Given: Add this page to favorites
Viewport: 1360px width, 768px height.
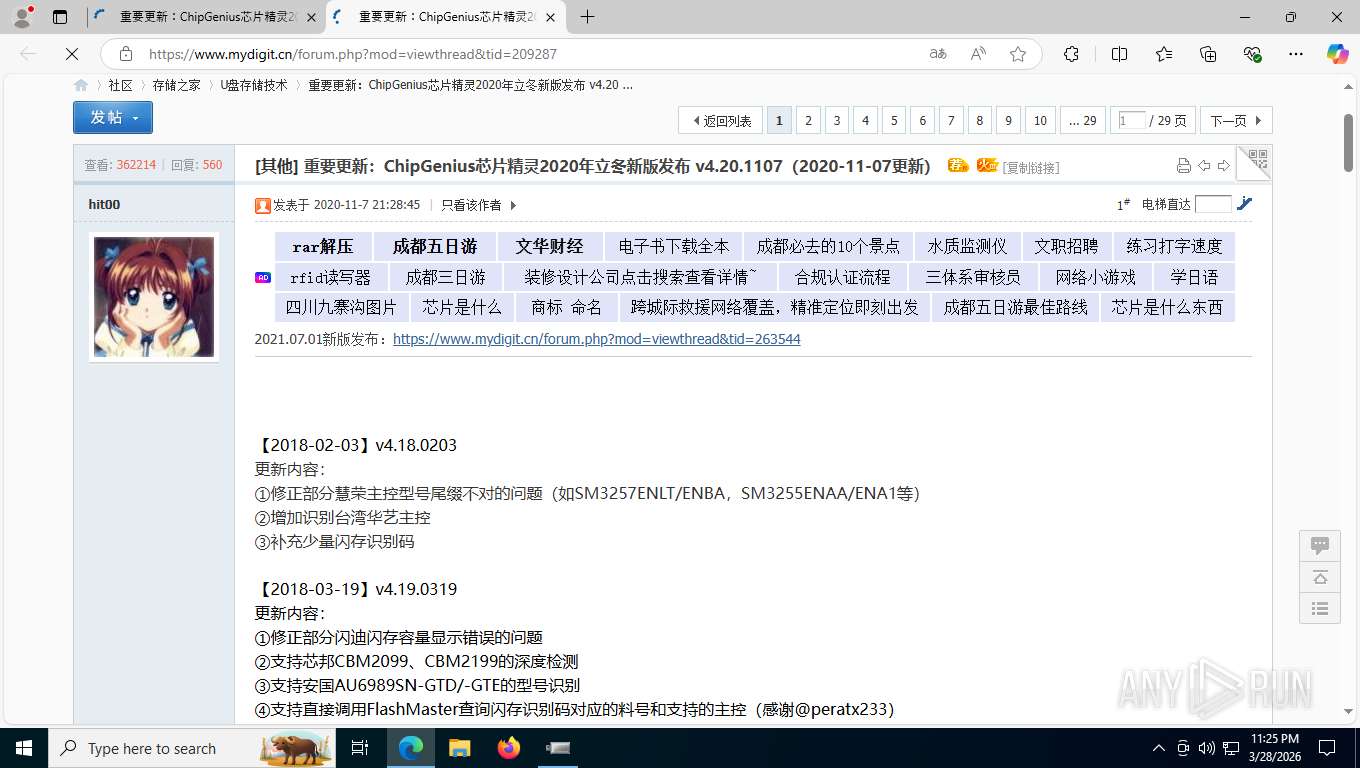Looking at the screenshot, I should (1018, 54).
